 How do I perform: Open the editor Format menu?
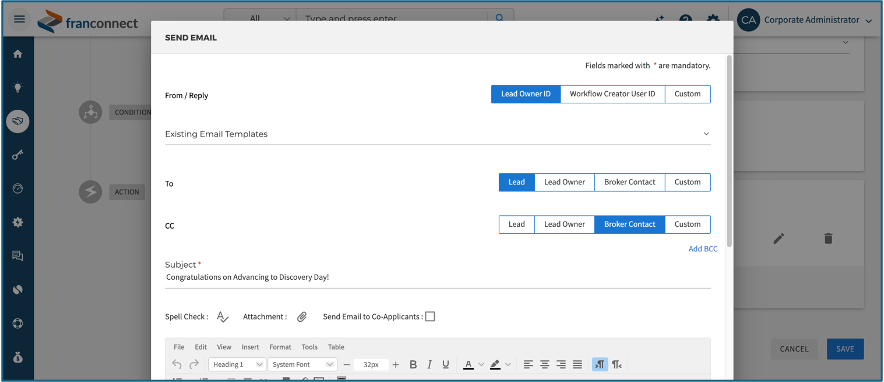[280, 347]
